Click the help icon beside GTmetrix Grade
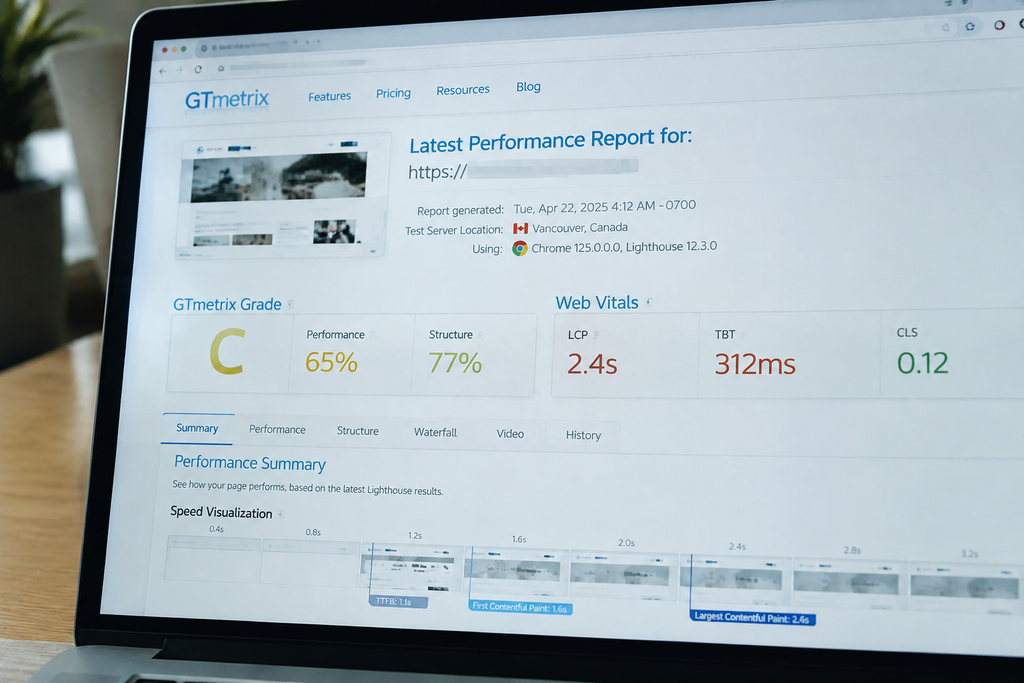 tap(291, 304)
